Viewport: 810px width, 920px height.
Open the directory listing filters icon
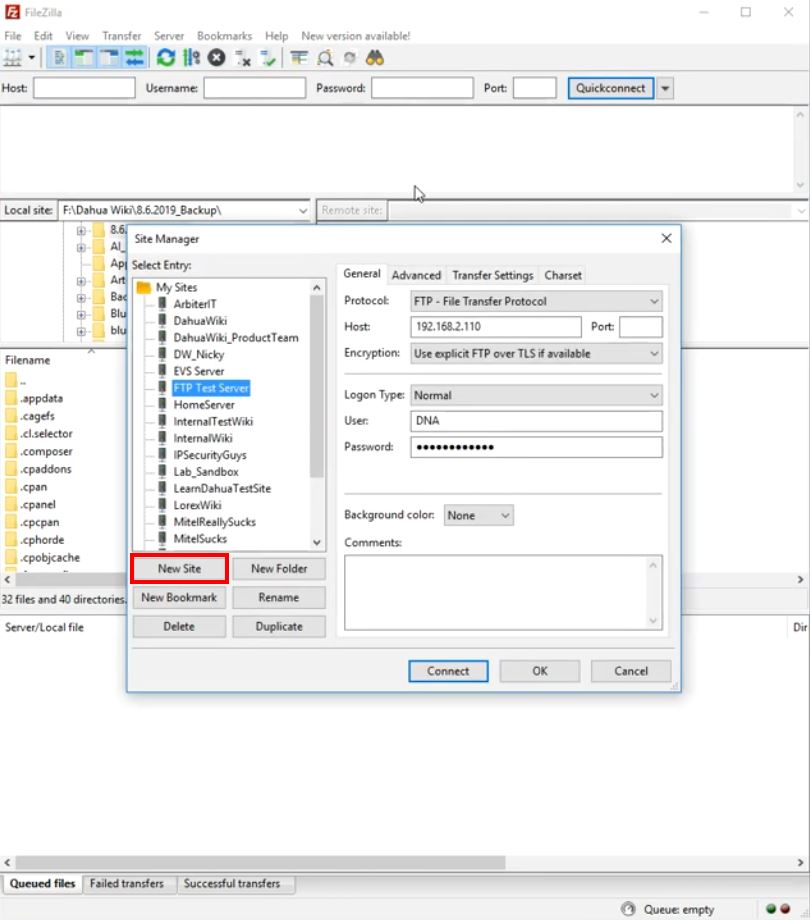(x=299, y=58)
